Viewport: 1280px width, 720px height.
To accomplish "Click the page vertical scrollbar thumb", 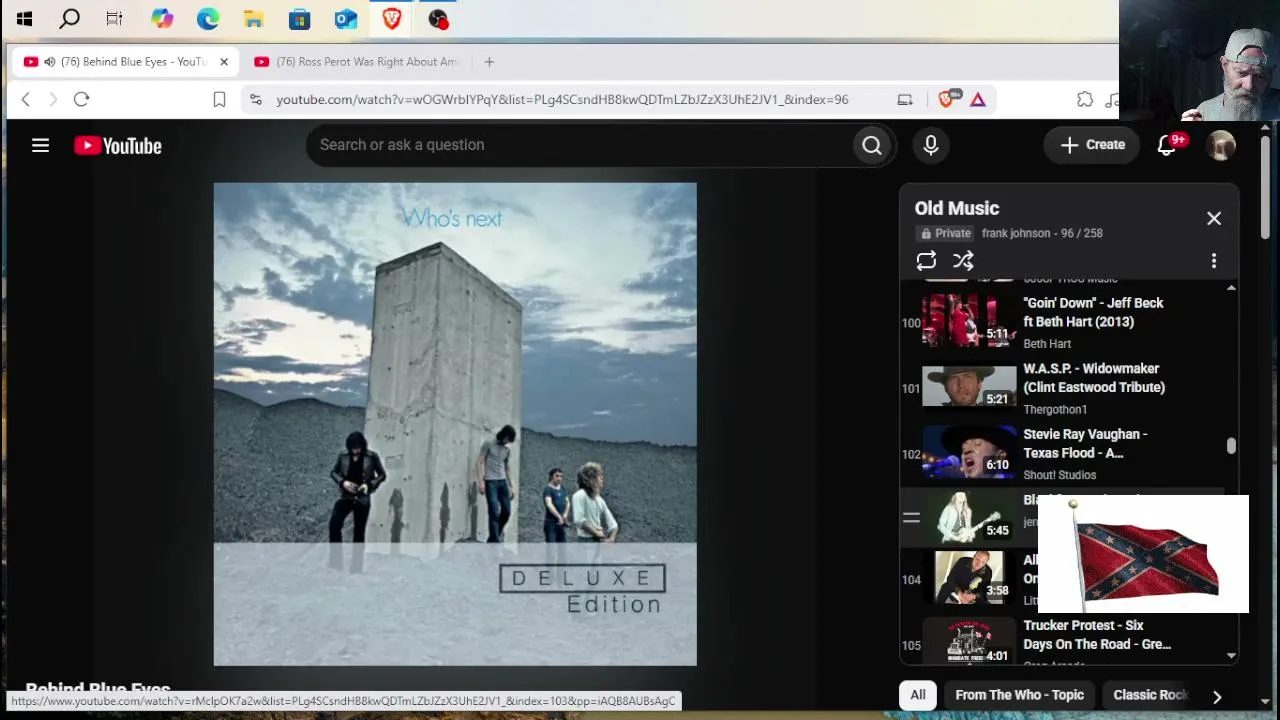I will pyautogui.click(x=1265, y=188).
